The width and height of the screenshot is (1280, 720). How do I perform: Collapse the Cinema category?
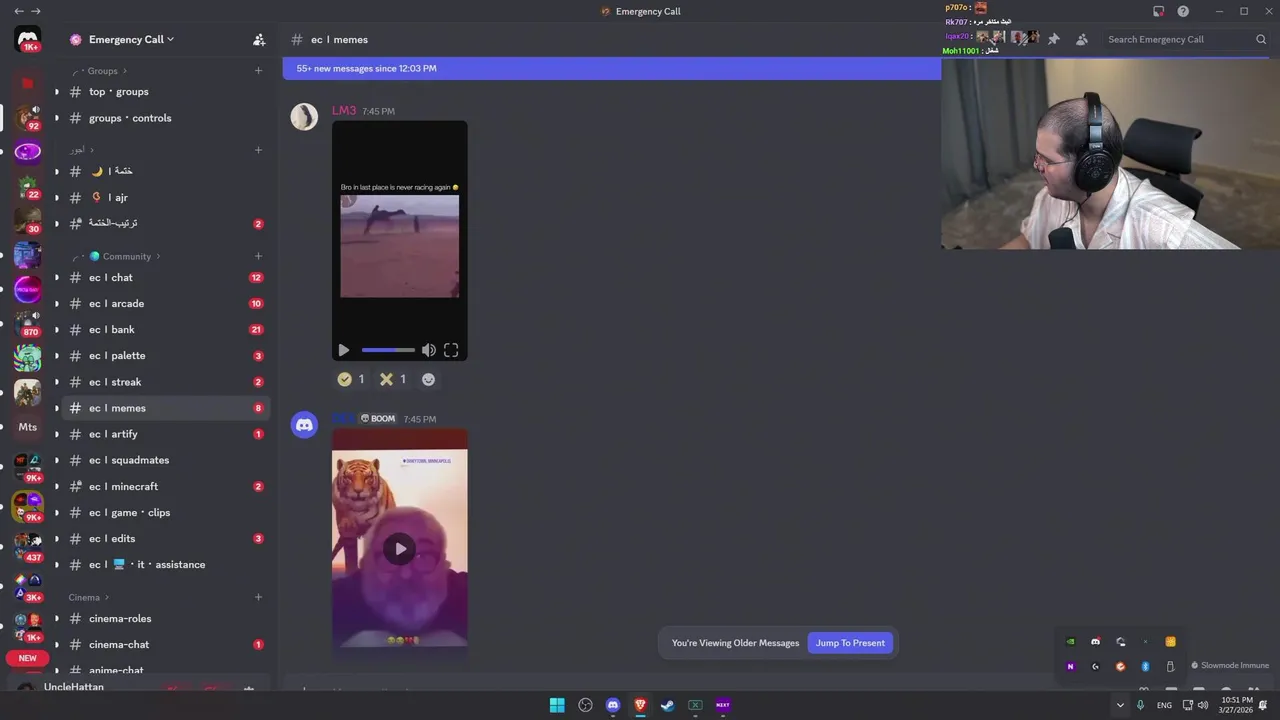coord(89,597)
